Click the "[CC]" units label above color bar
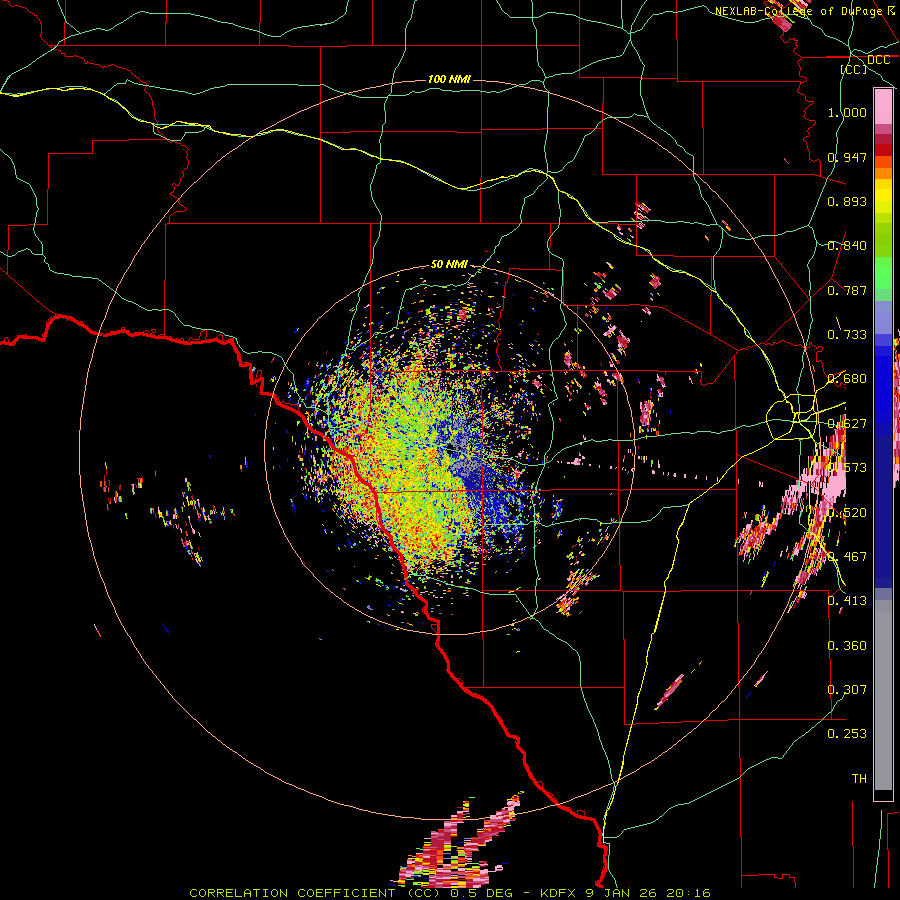This screenshot has height=900, width=900. pos(854,69)
